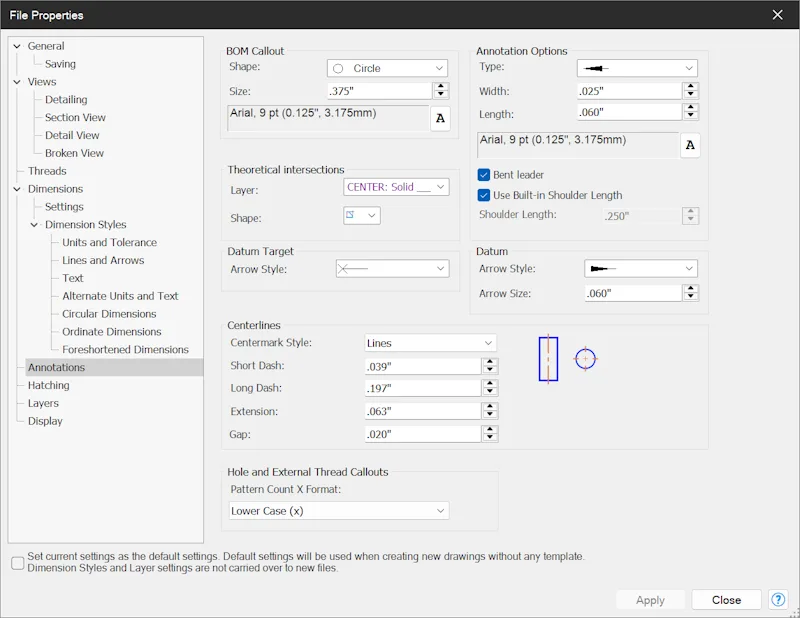Enable set current settings as default checkbox

click(x=17, y=563)
